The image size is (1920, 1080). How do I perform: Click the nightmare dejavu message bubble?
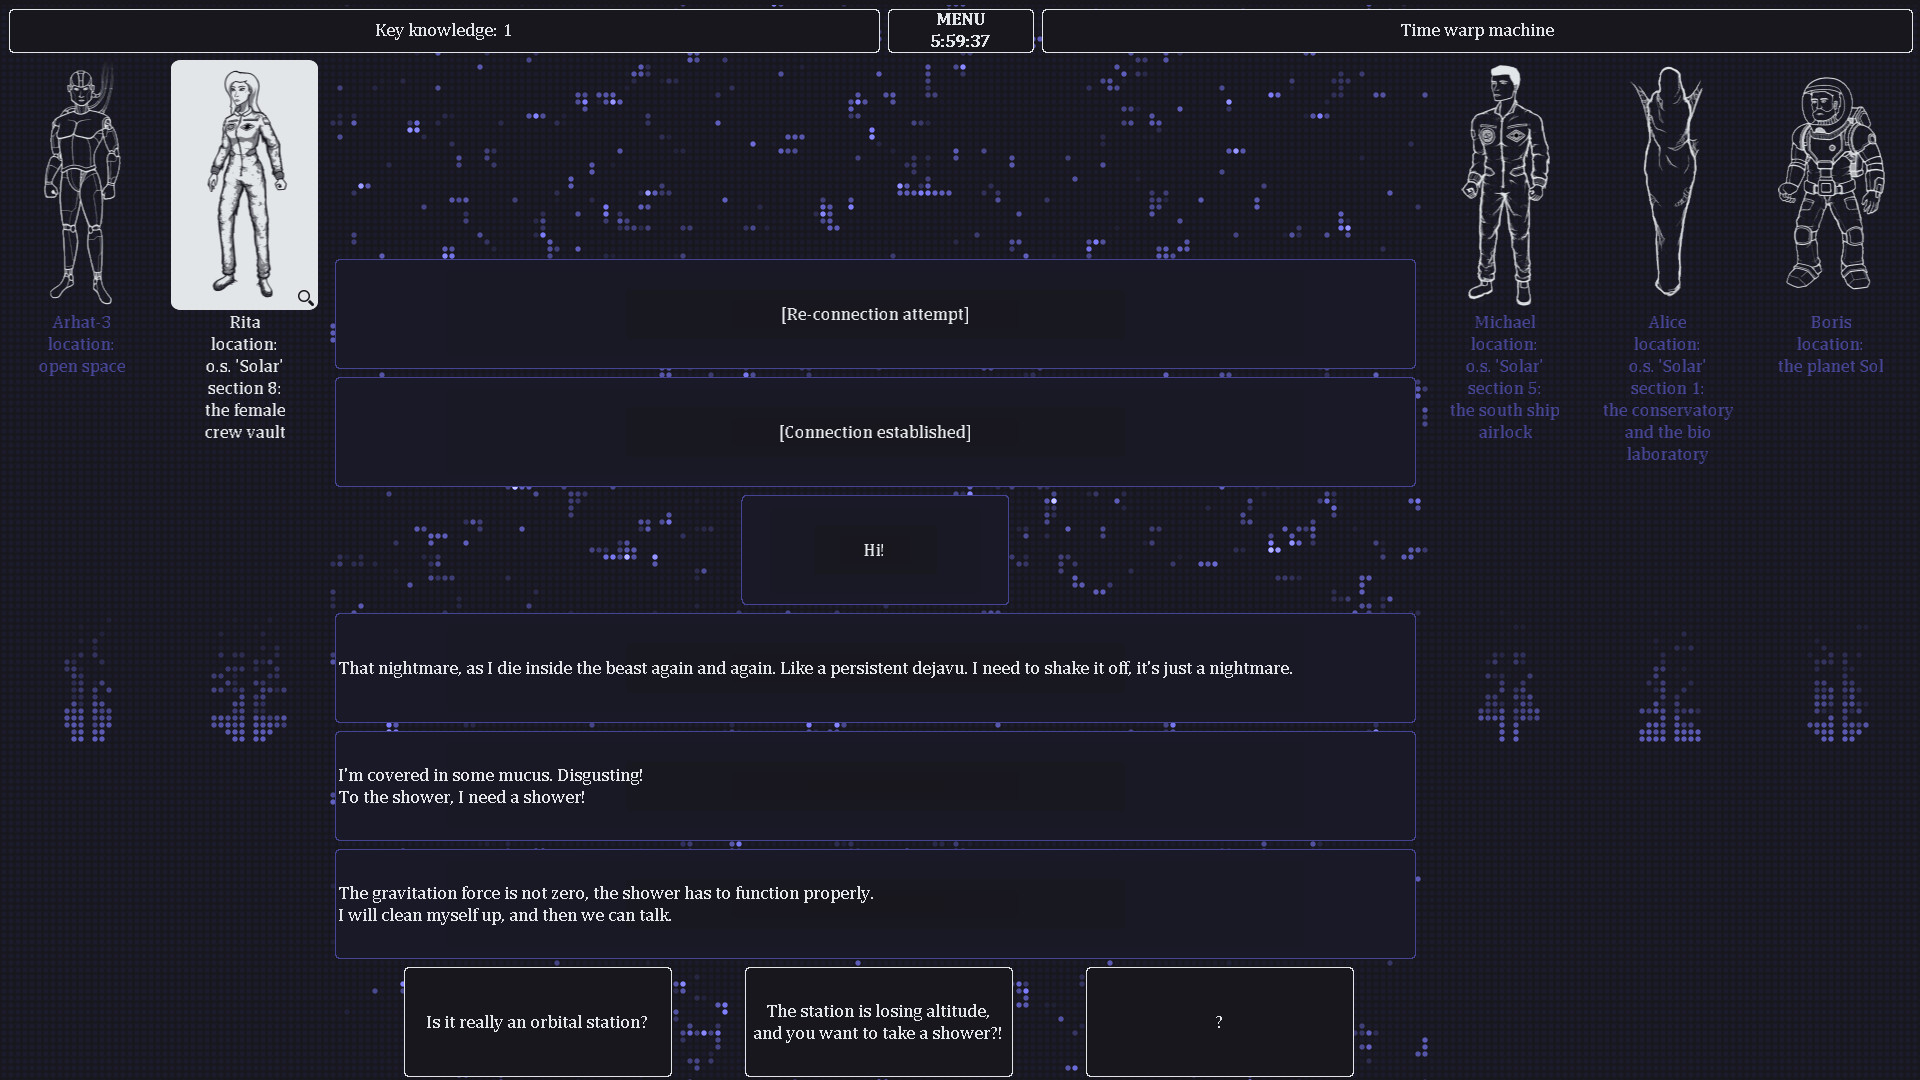874,667
